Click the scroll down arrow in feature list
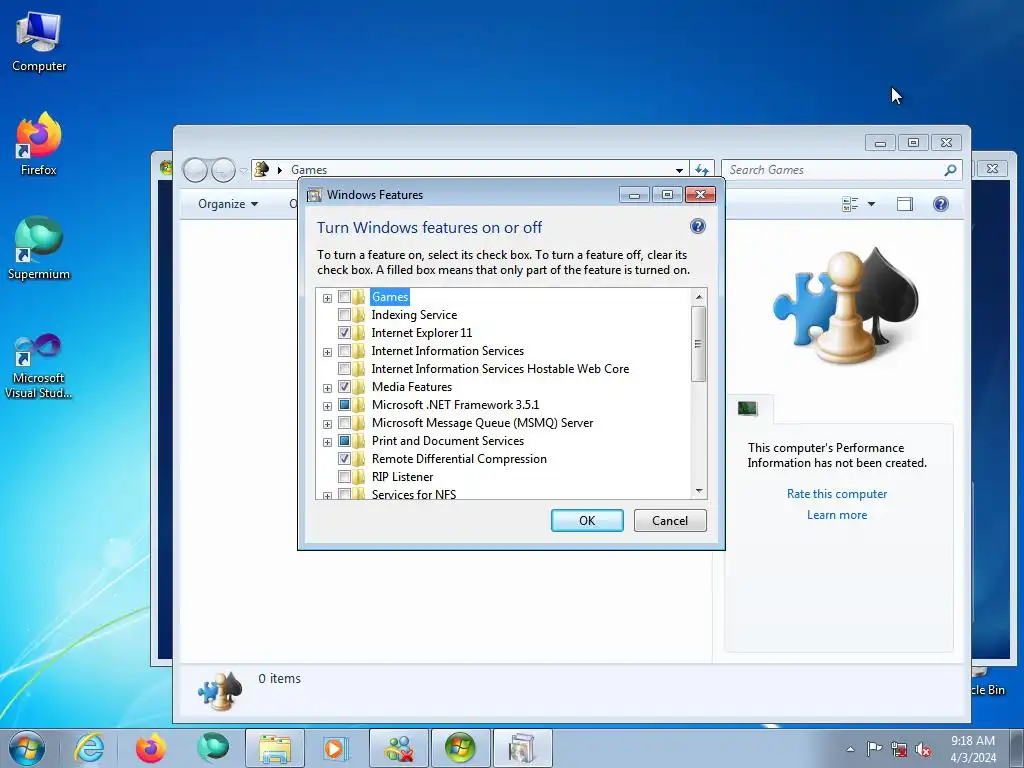Image resolution: width=1024 pixels, height=768 pixels. (699, 490)
